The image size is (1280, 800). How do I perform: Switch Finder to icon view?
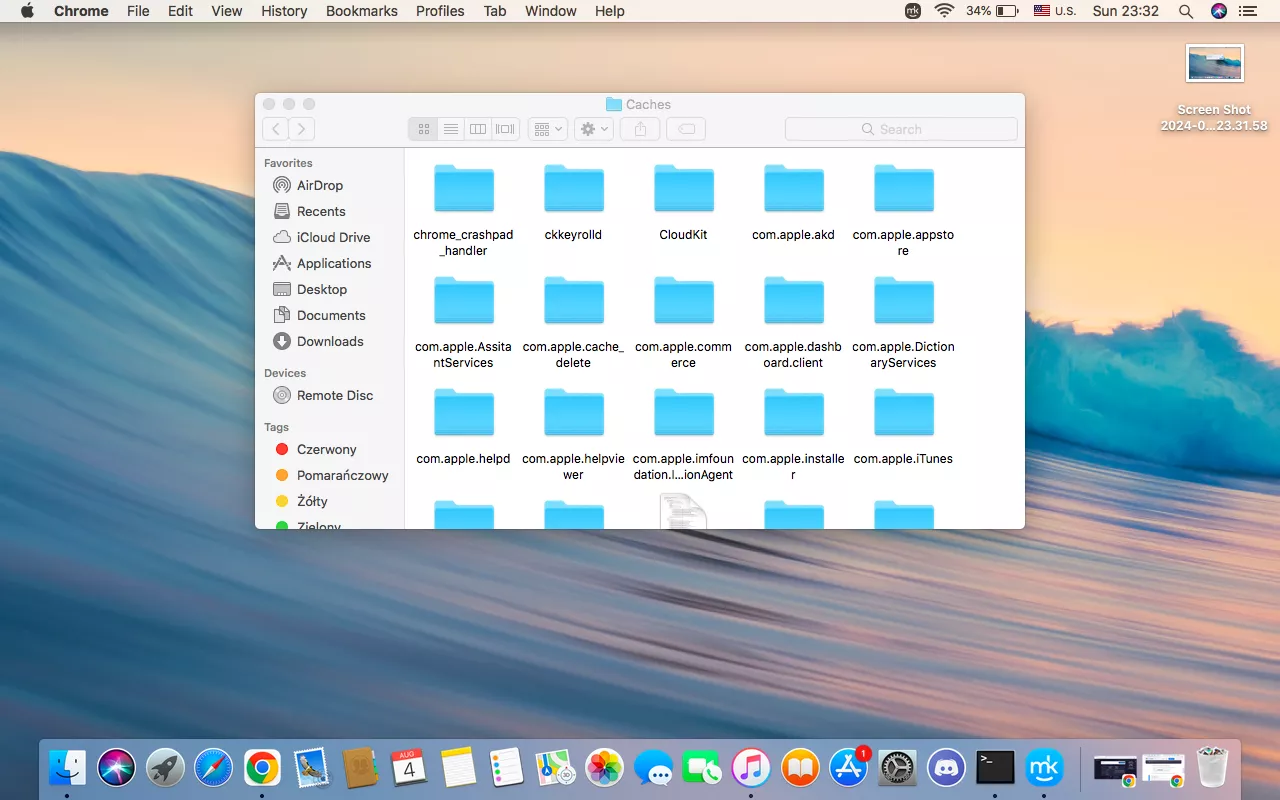pos(424,129)
